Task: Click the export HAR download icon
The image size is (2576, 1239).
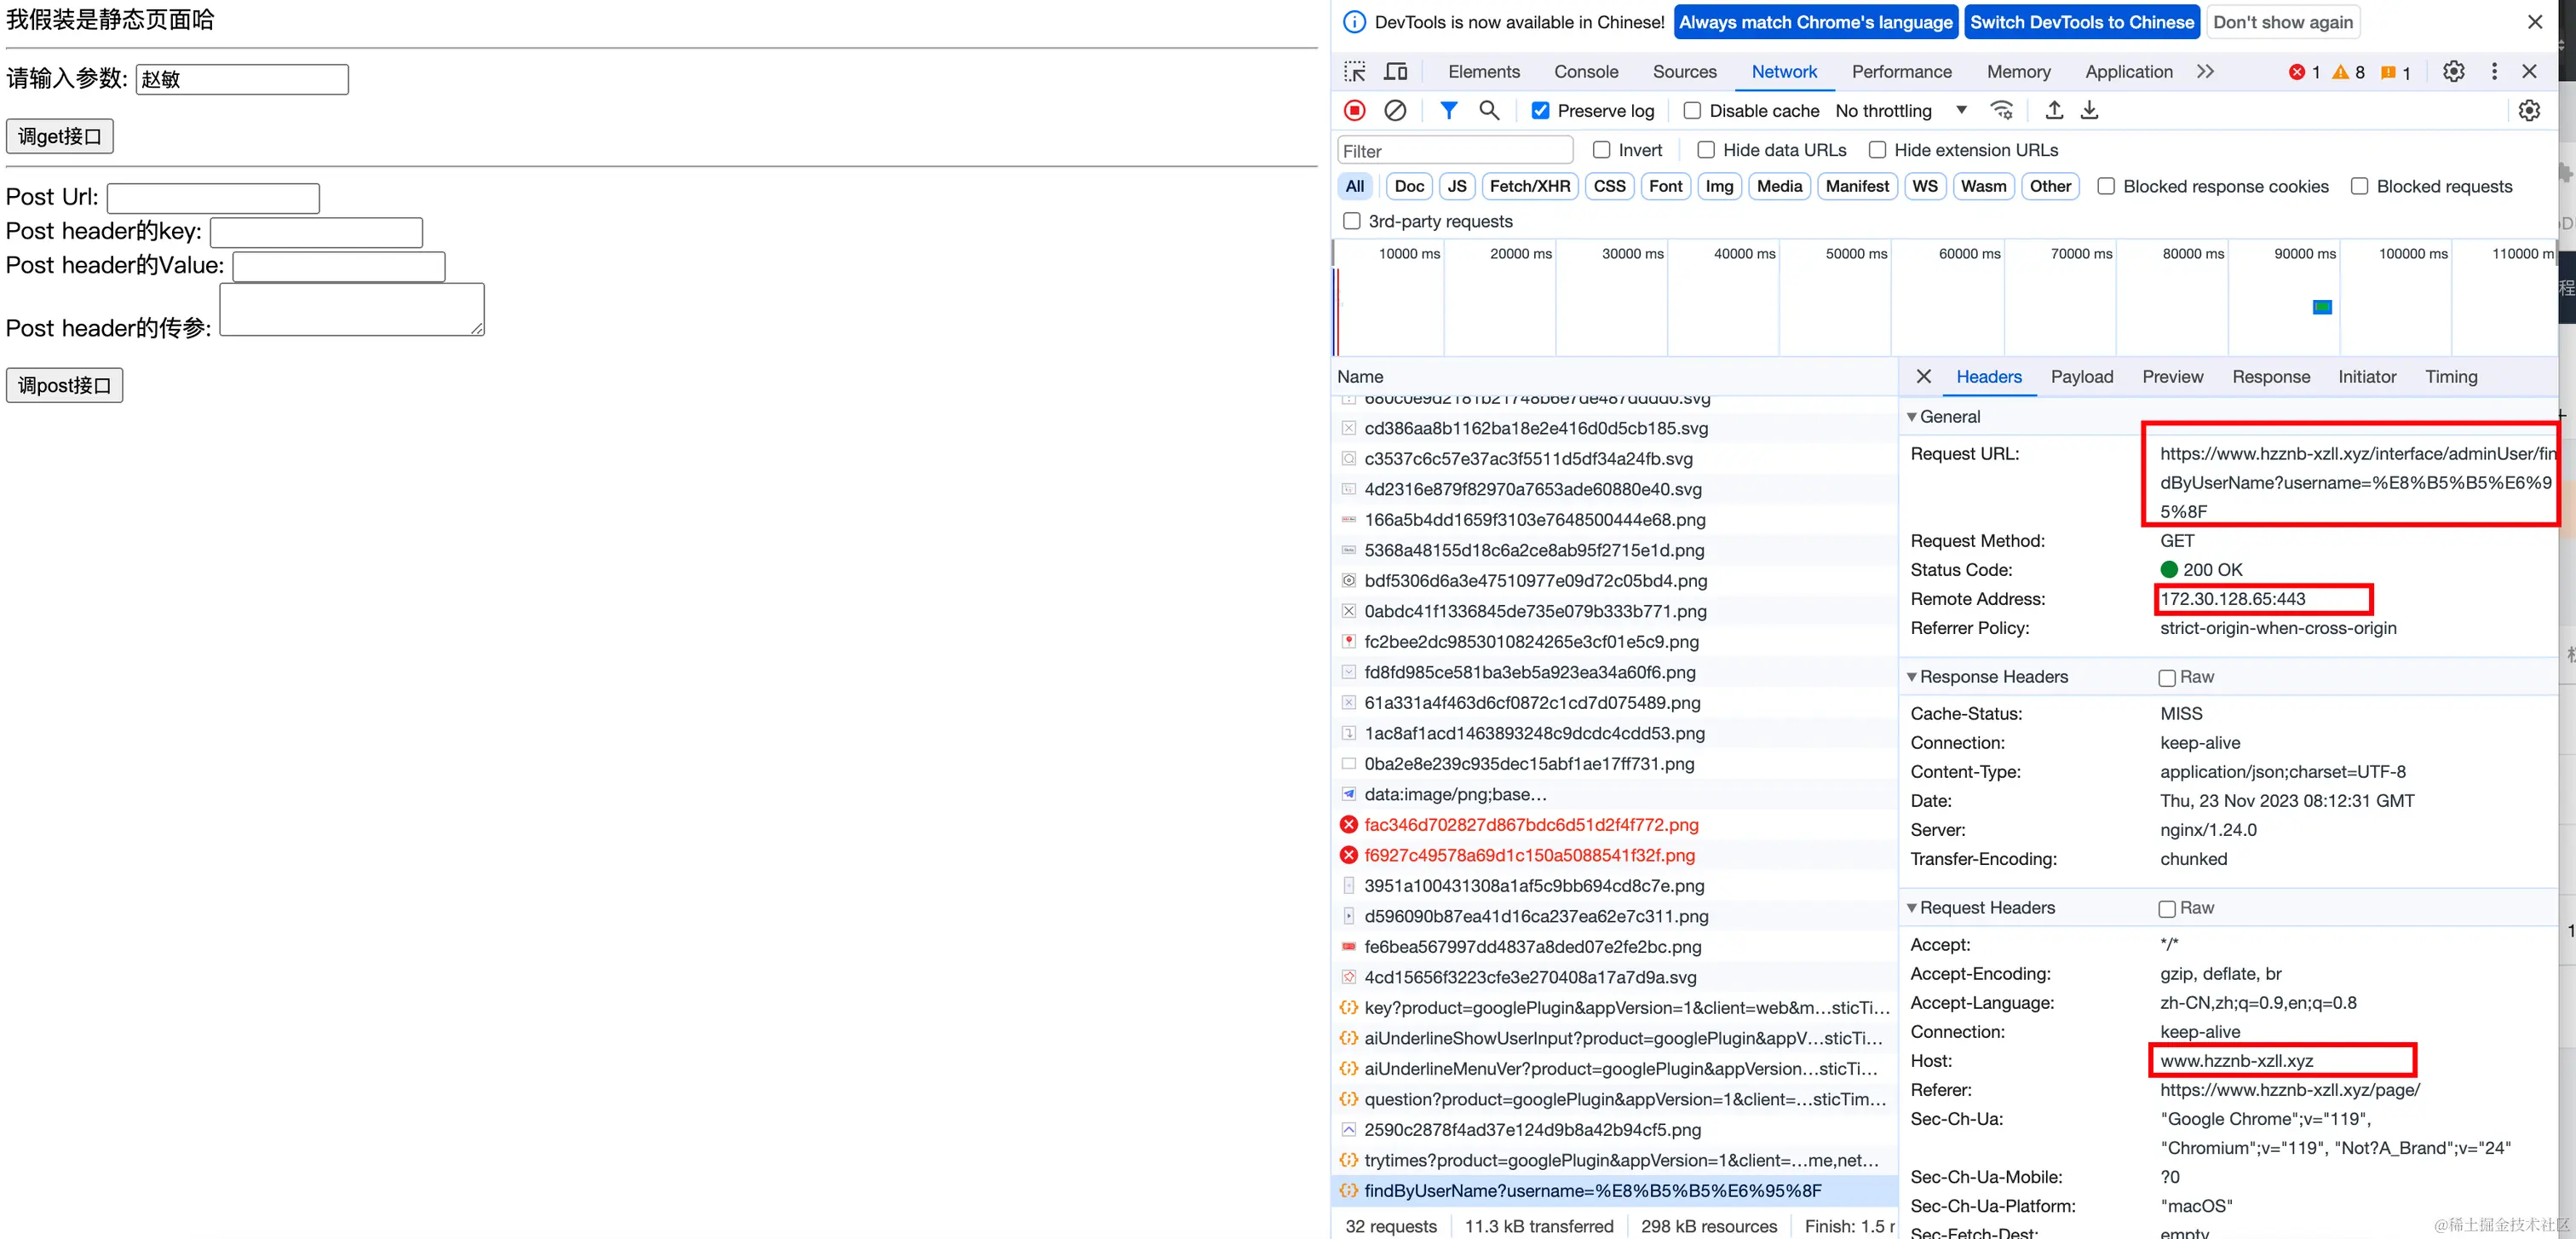Action: 2089,110
